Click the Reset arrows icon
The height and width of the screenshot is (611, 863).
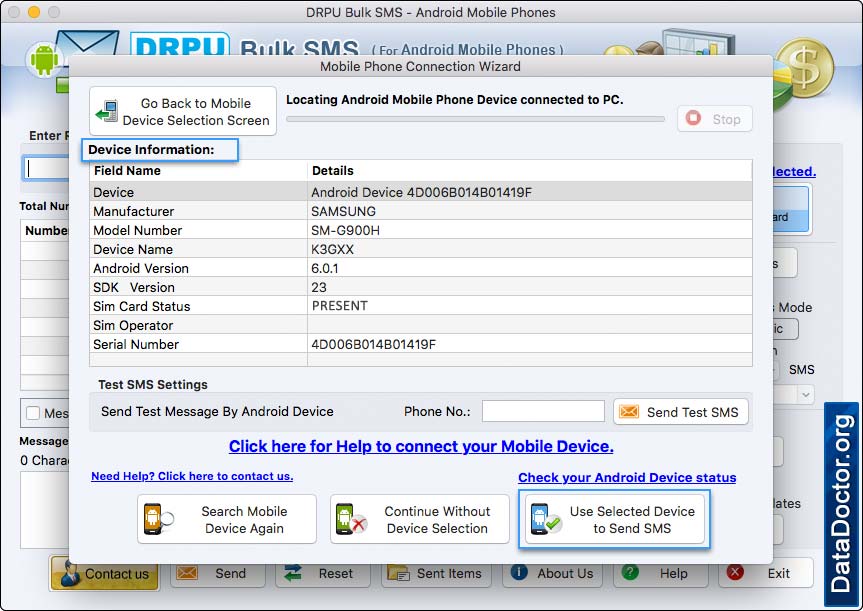pos(293,573)
